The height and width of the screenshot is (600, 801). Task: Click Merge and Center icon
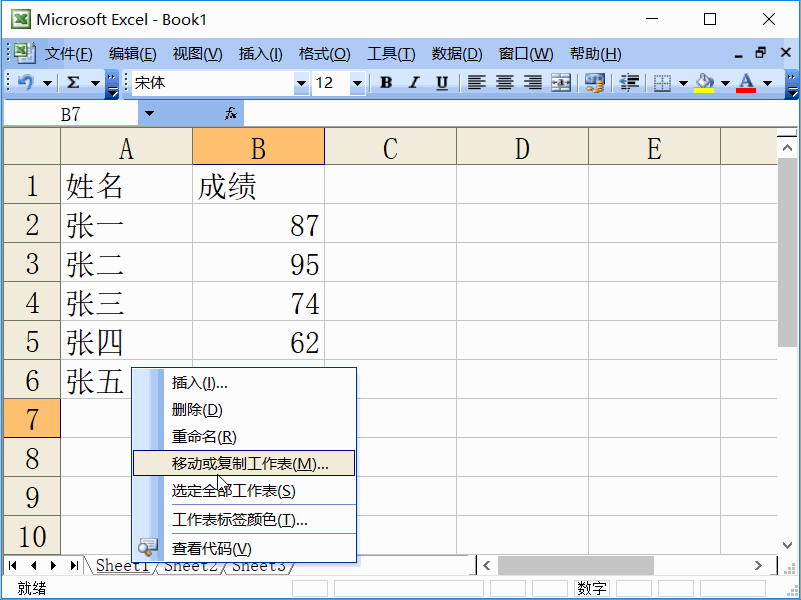point(561,82)
